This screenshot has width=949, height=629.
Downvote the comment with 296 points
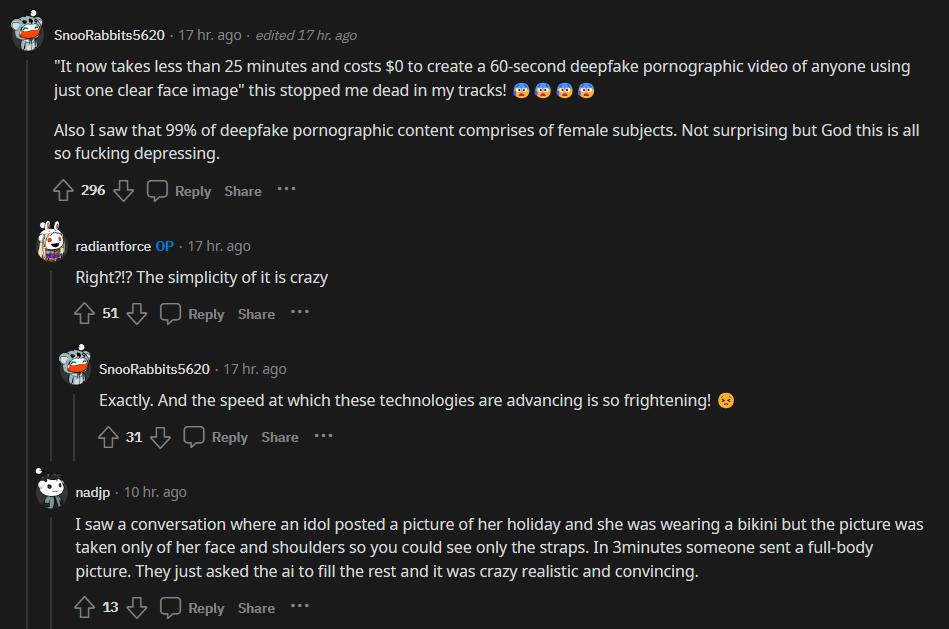pyautogui.click(x=123, y=190)
